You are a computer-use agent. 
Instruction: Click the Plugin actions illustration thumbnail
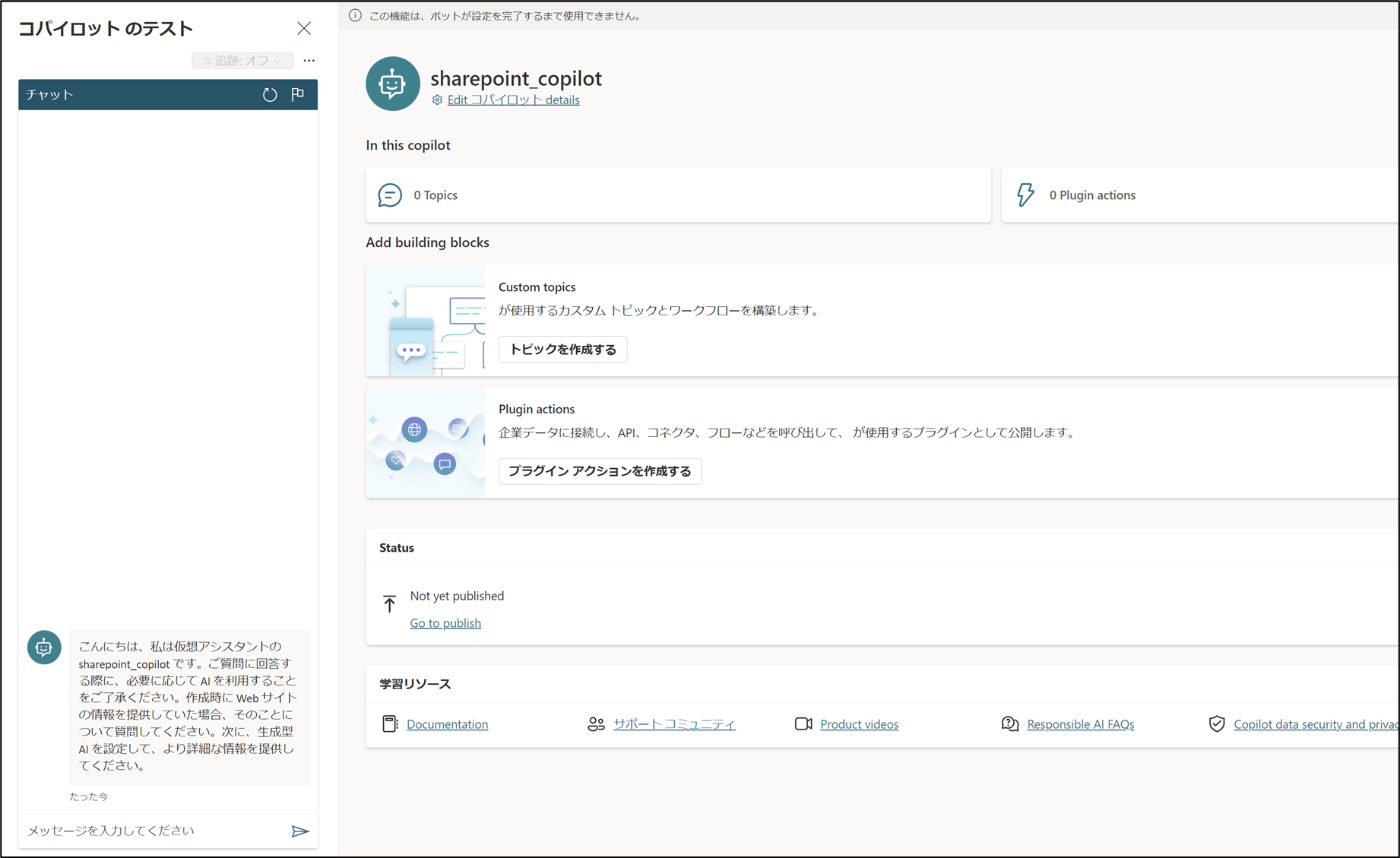(x=426, y=443)
